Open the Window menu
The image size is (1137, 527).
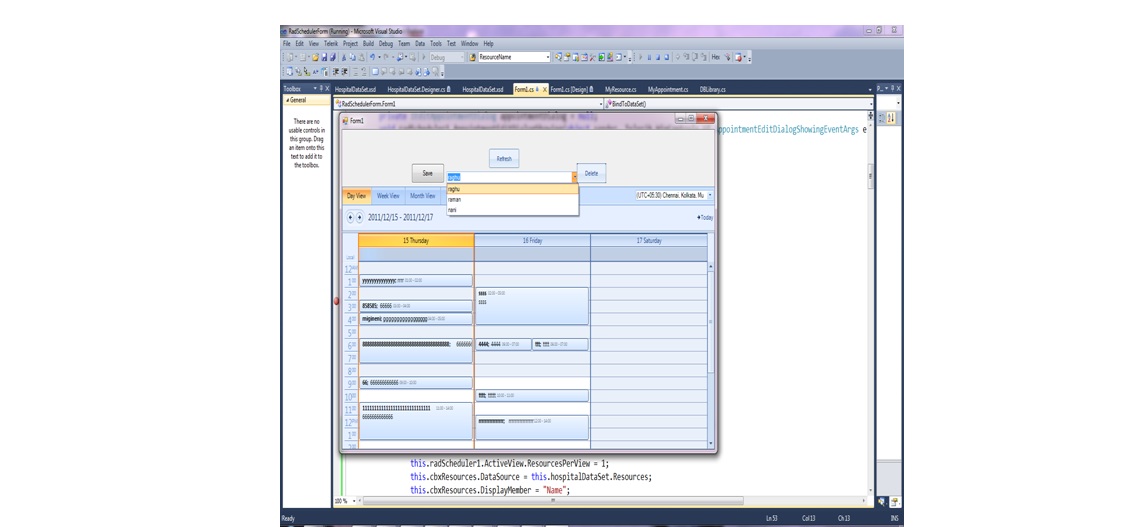click(x=469, y=43)
